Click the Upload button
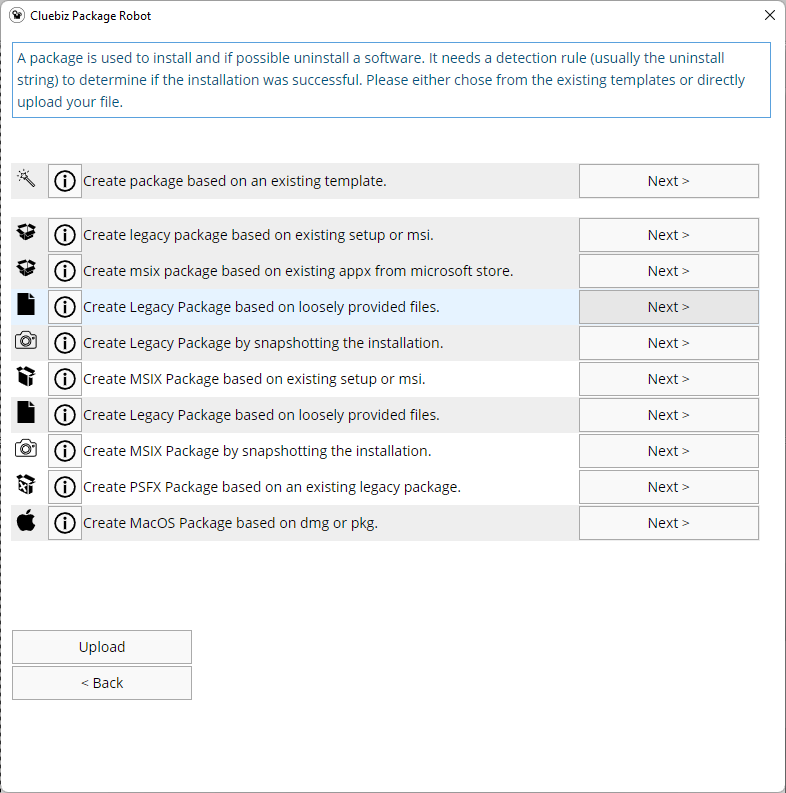This screenshot has width=786, height=793. (102, 647)
